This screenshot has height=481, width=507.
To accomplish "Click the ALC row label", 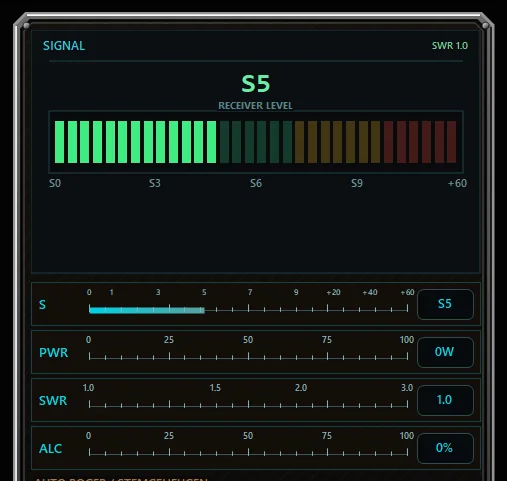I will click(x=50, y=449).
